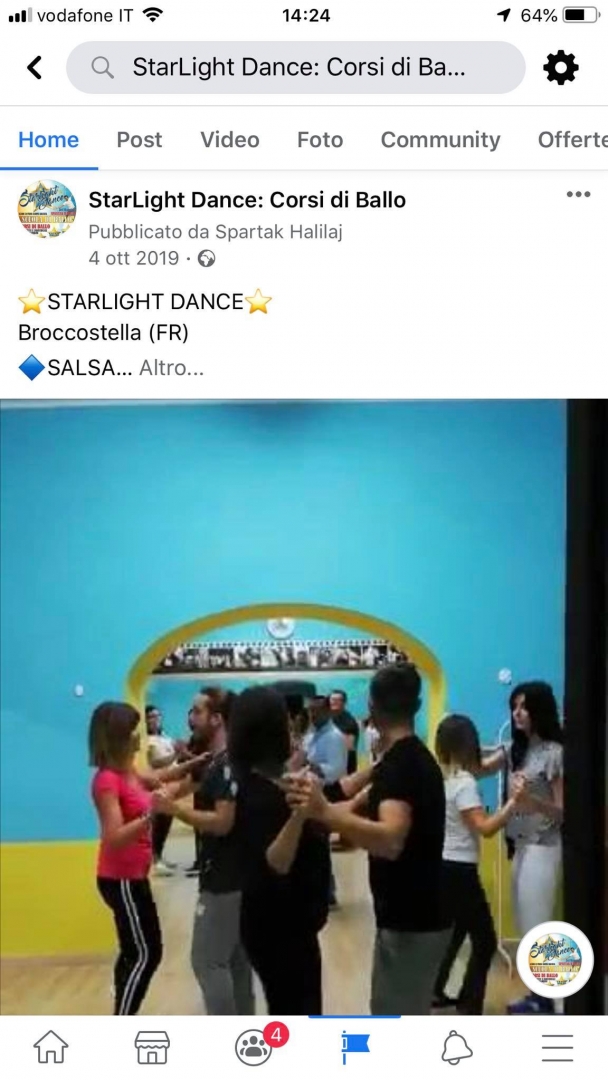Tap the back arrow icon
608x1080 pixels.
tap(34, 68)
